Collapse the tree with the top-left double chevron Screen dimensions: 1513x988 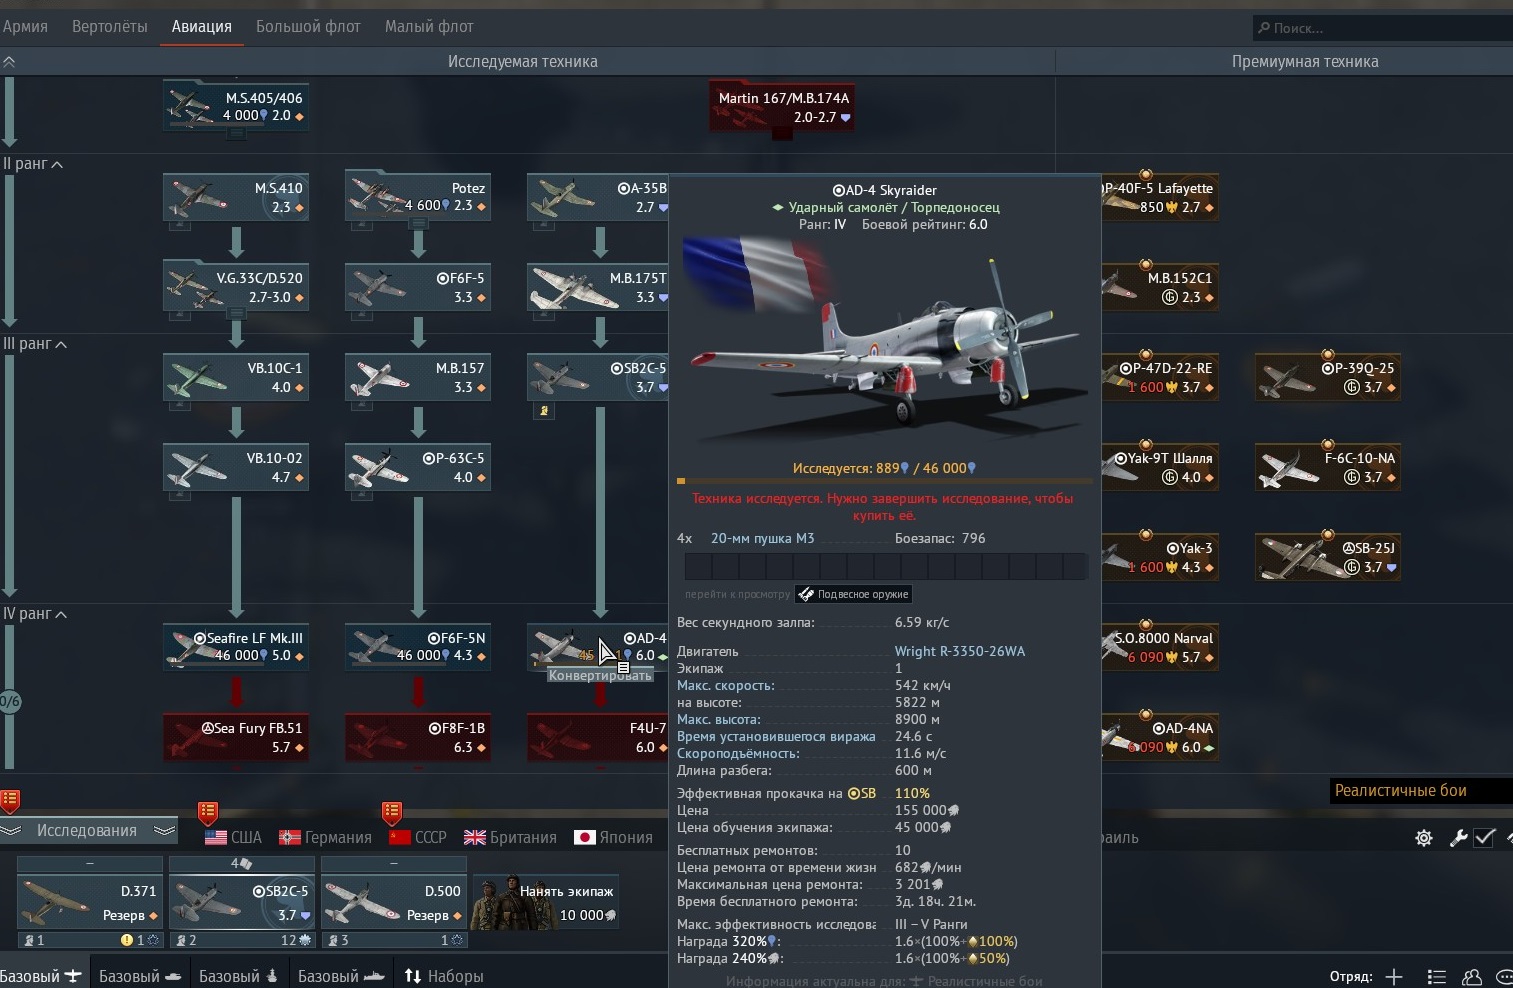click(9, 62)
